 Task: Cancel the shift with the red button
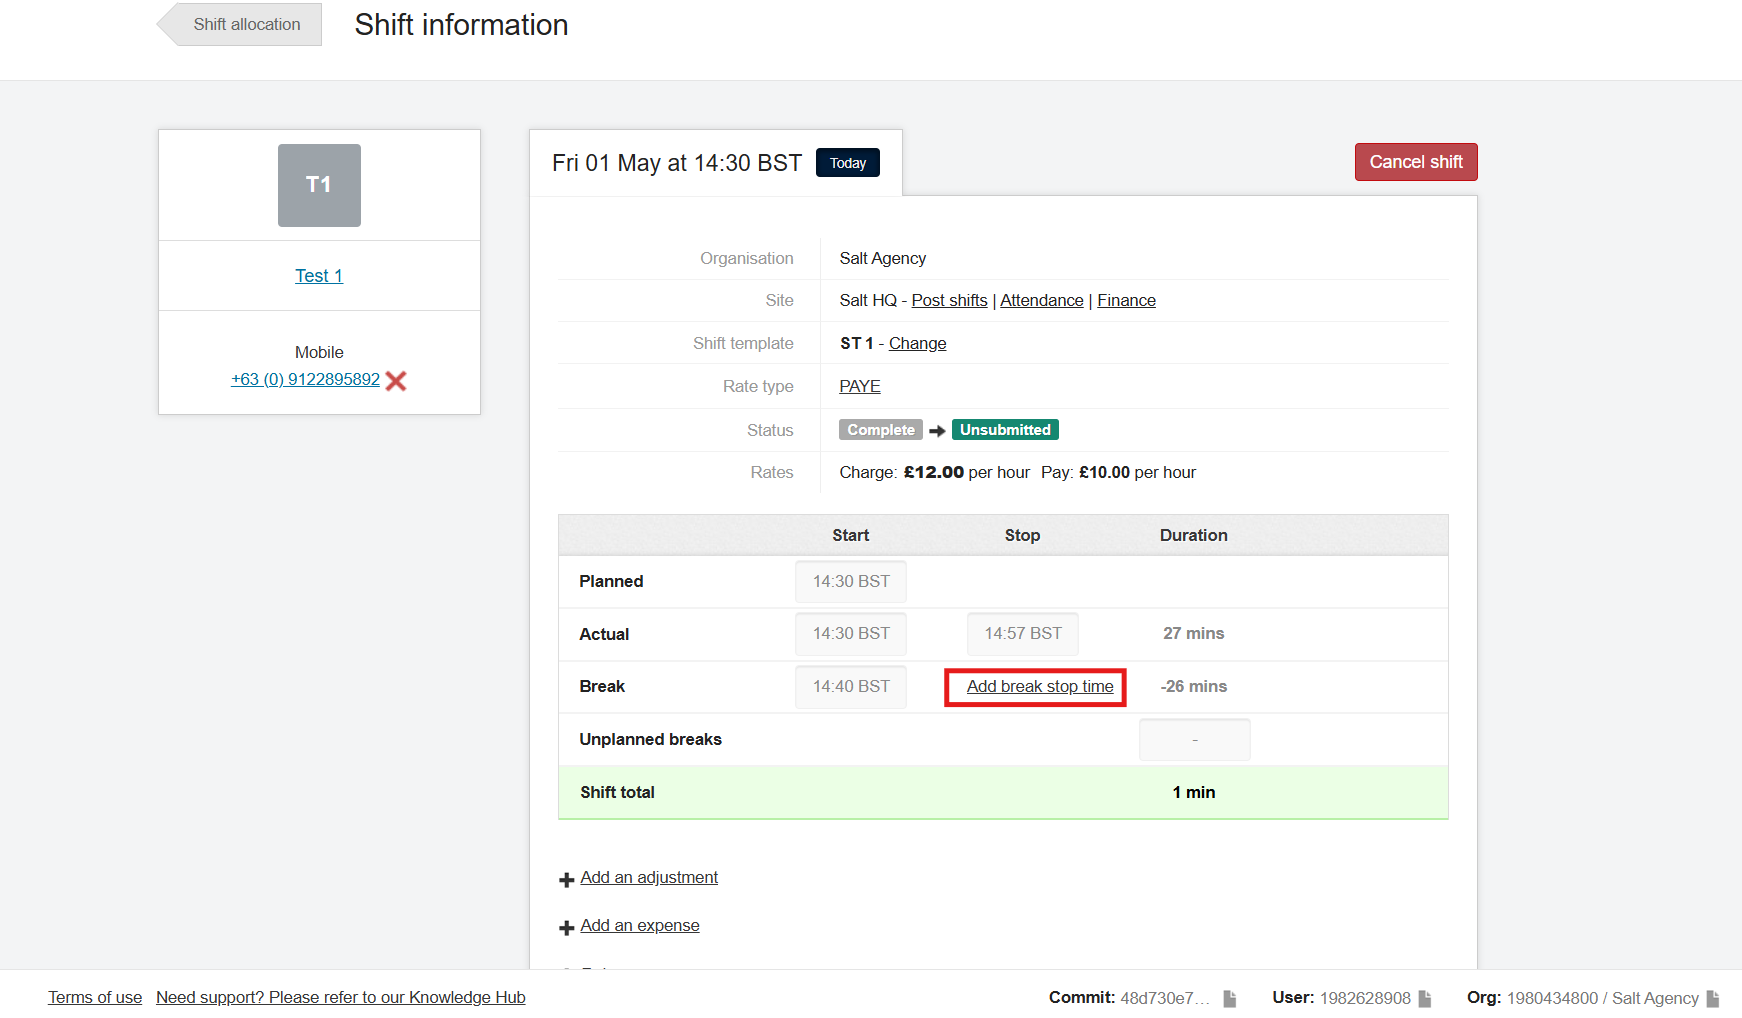1416,162
